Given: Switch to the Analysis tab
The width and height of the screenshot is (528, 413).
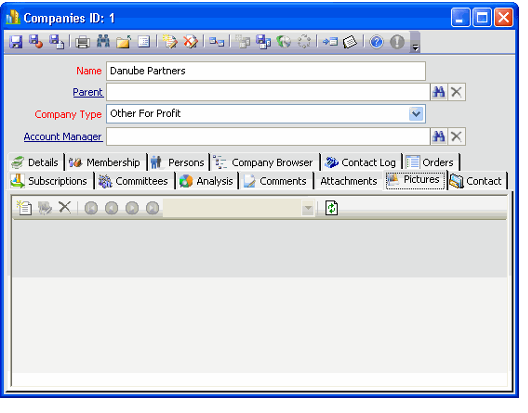Looking at the screenshot, I should pyautogui.click(x=206, y=181).
